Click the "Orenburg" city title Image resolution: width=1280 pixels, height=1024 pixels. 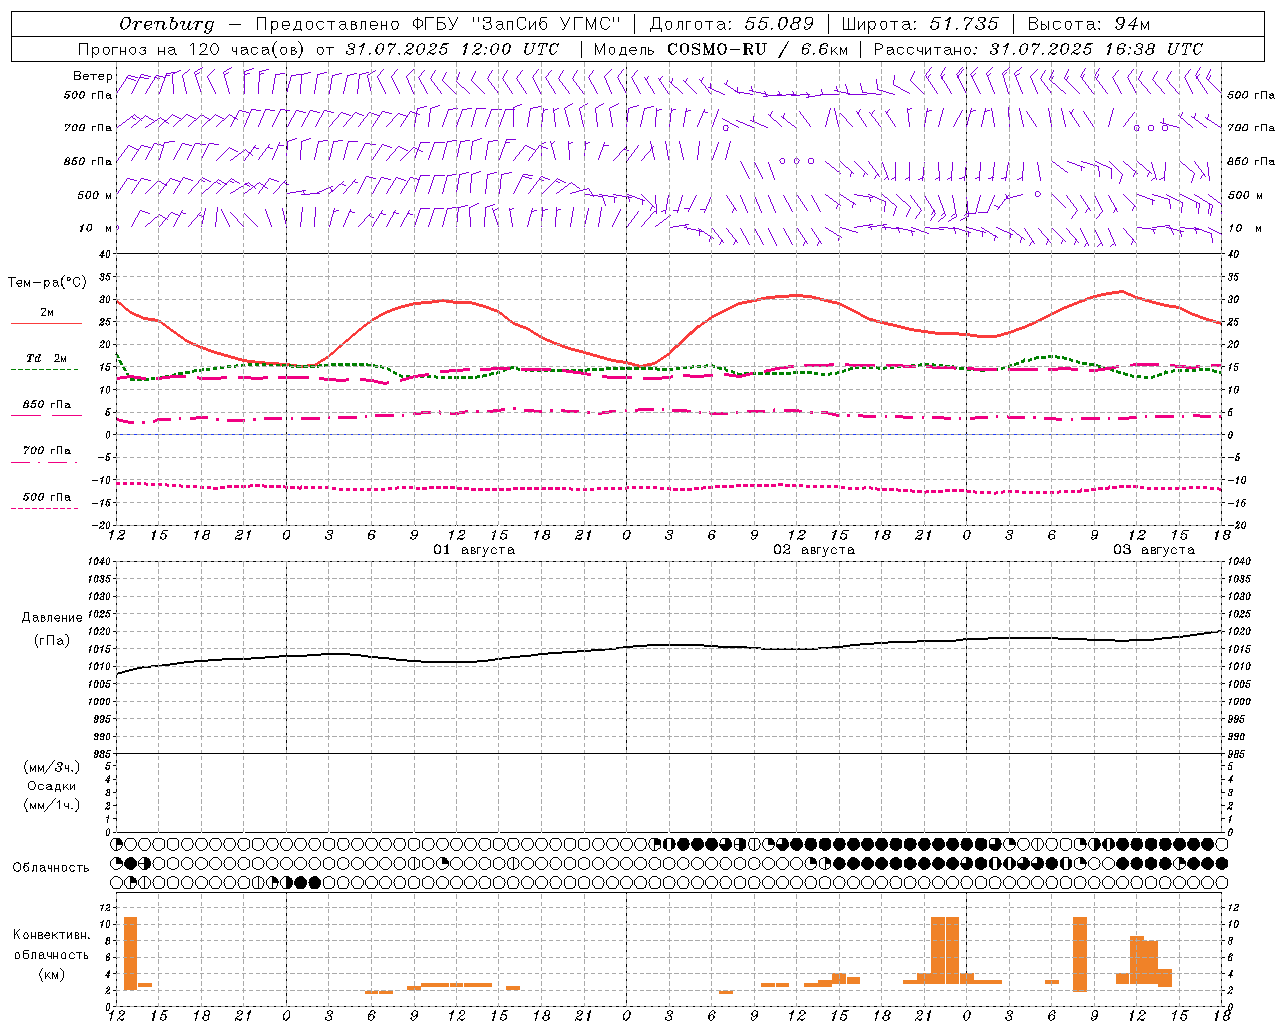(x=167, y=23)
